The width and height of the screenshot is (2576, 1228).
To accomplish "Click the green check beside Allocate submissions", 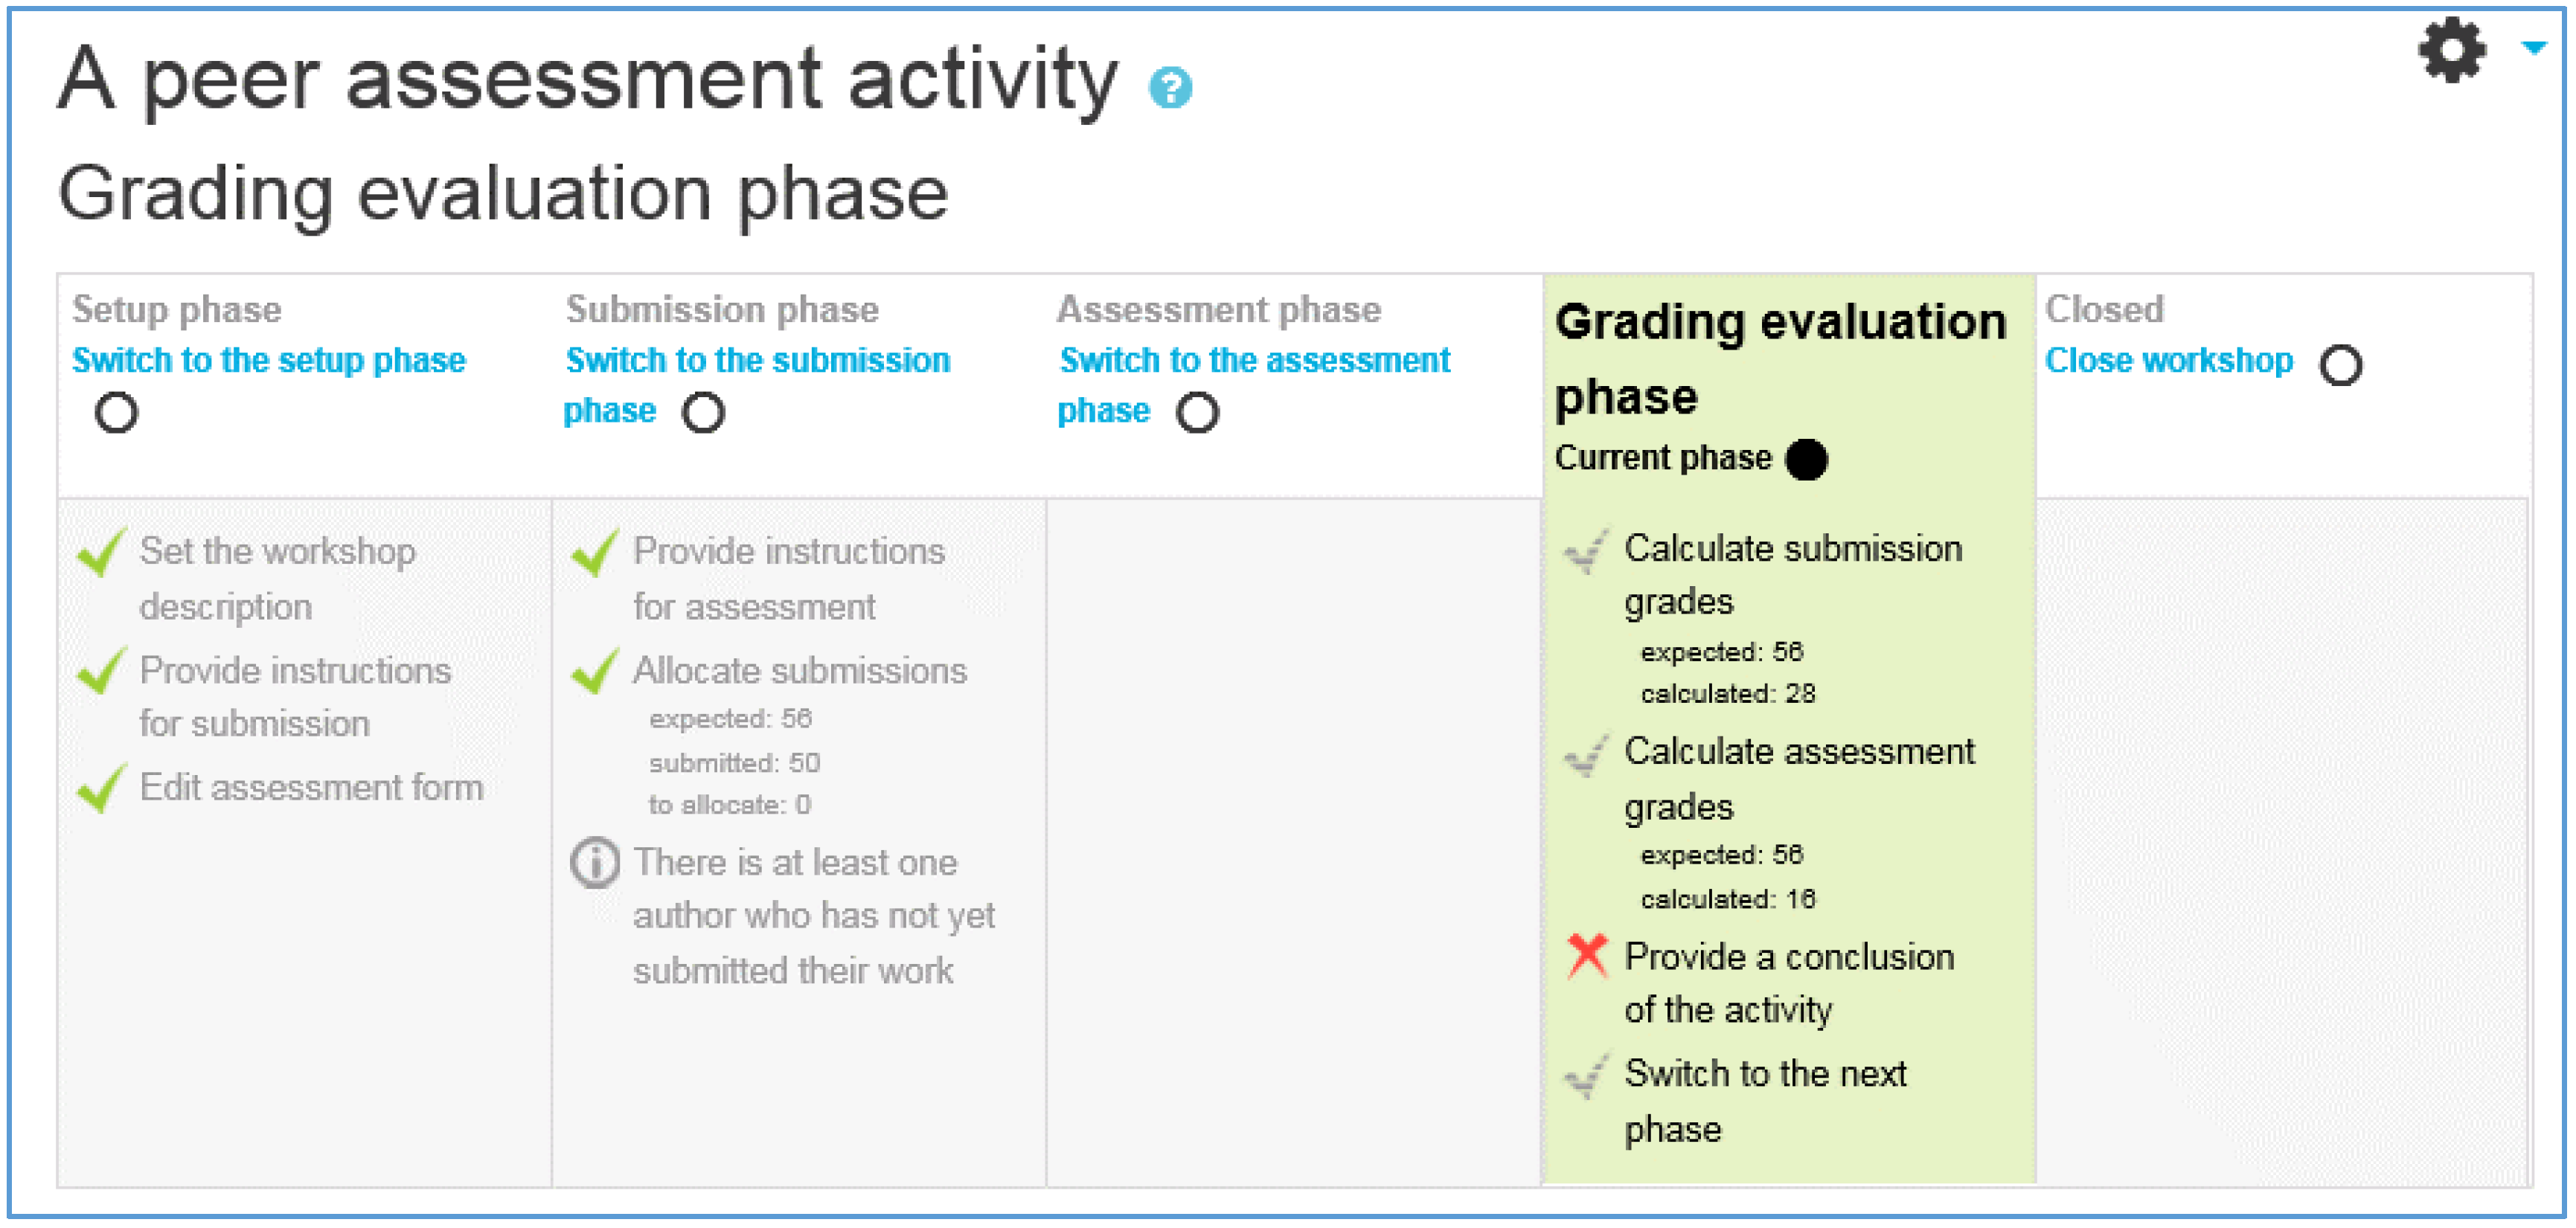I will [x=595, y=670].
